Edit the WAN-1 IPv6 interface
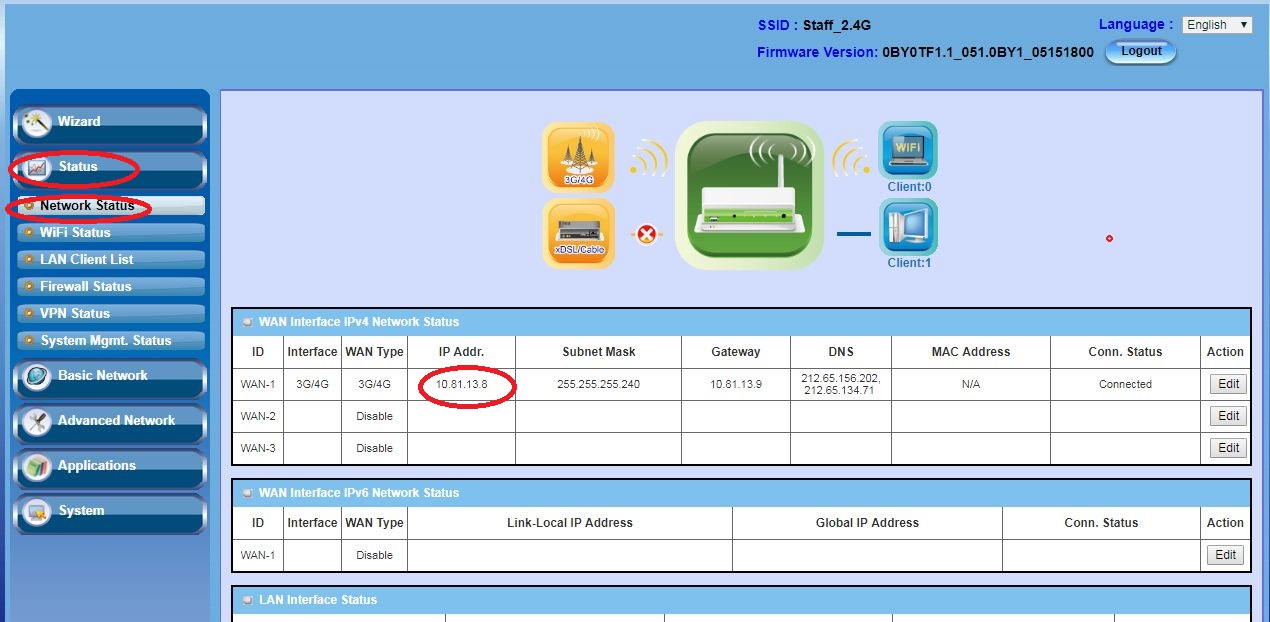 pos(1228,555)
